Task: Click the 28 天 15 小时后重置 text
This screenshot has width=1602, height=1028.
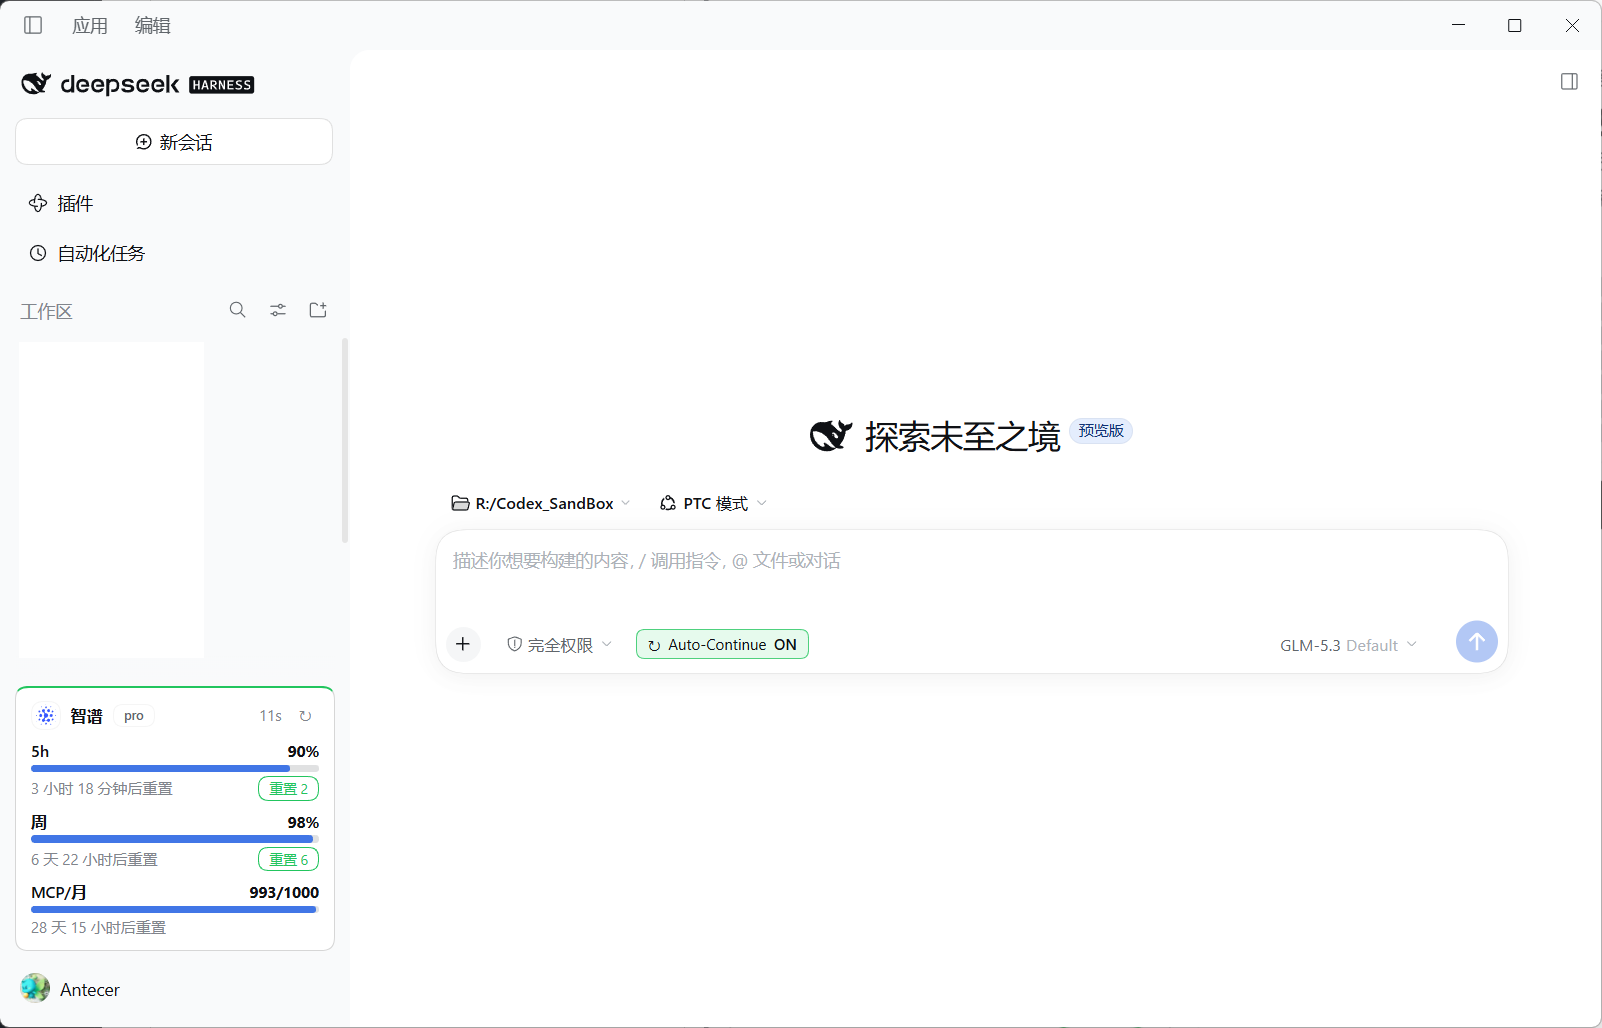Action: click(98, 927)
